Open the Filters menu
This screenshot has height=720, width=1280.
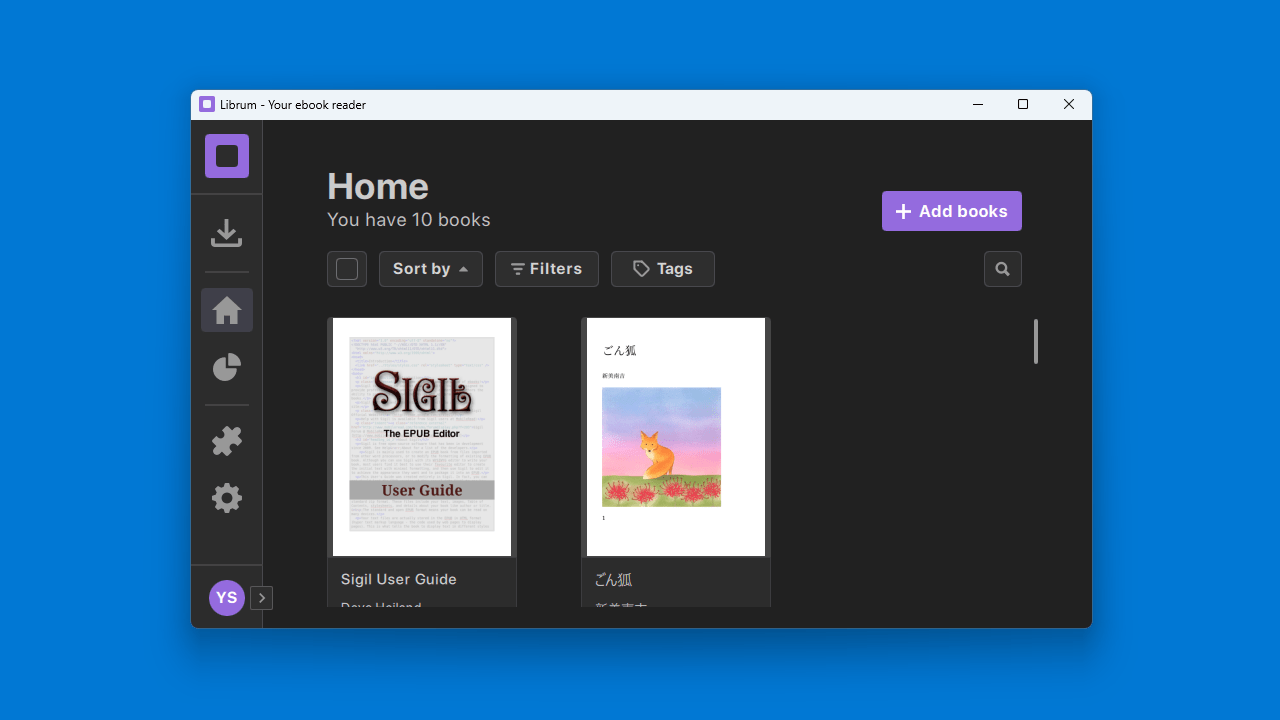(547, 269)
